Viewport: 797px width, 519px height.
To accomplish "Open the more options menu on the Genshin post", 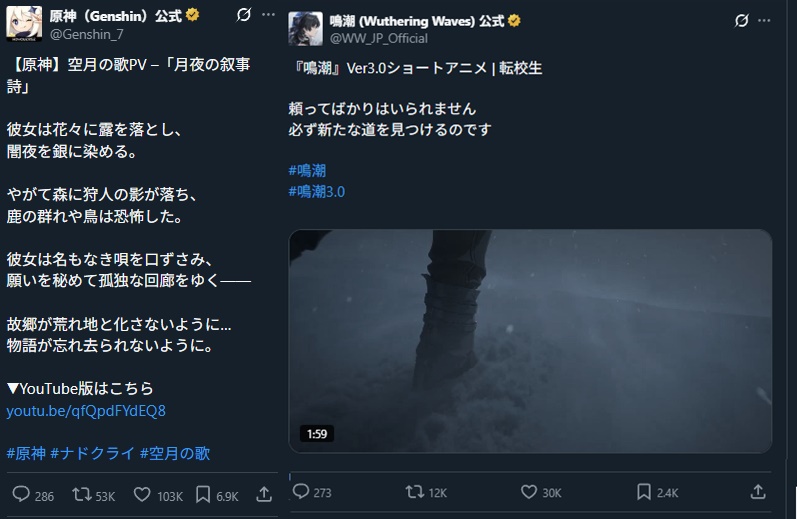I will (268, 15).
